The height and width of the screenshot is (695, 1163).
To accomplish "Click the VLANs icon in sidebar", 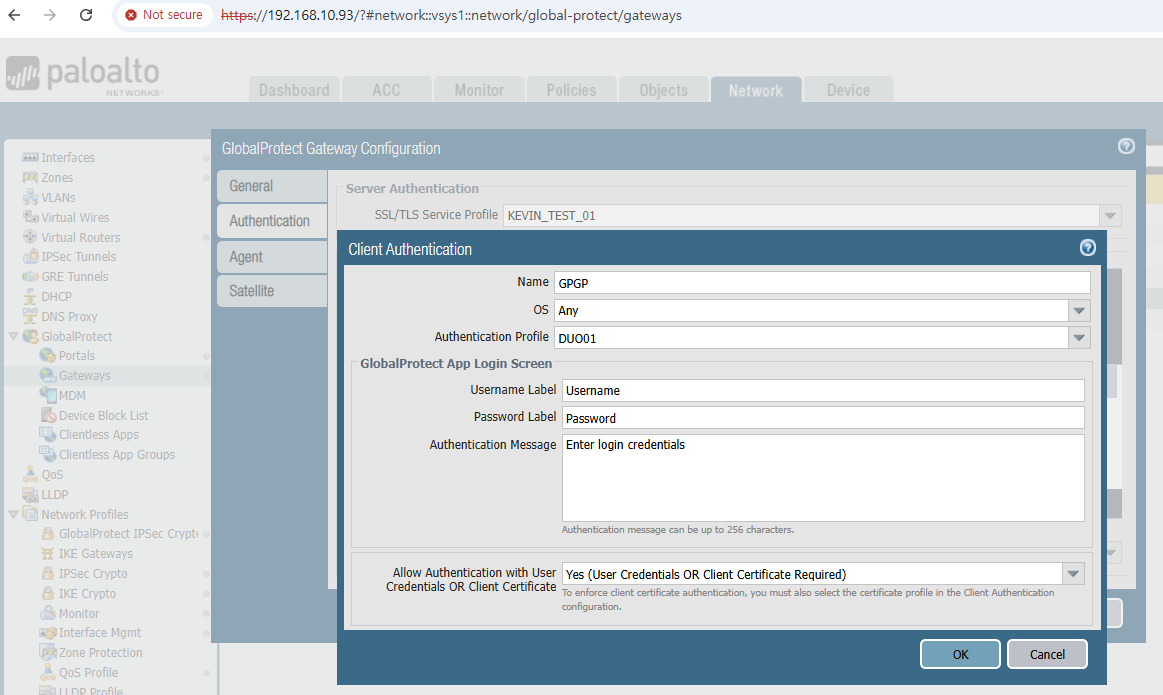I will coord(30,197).
